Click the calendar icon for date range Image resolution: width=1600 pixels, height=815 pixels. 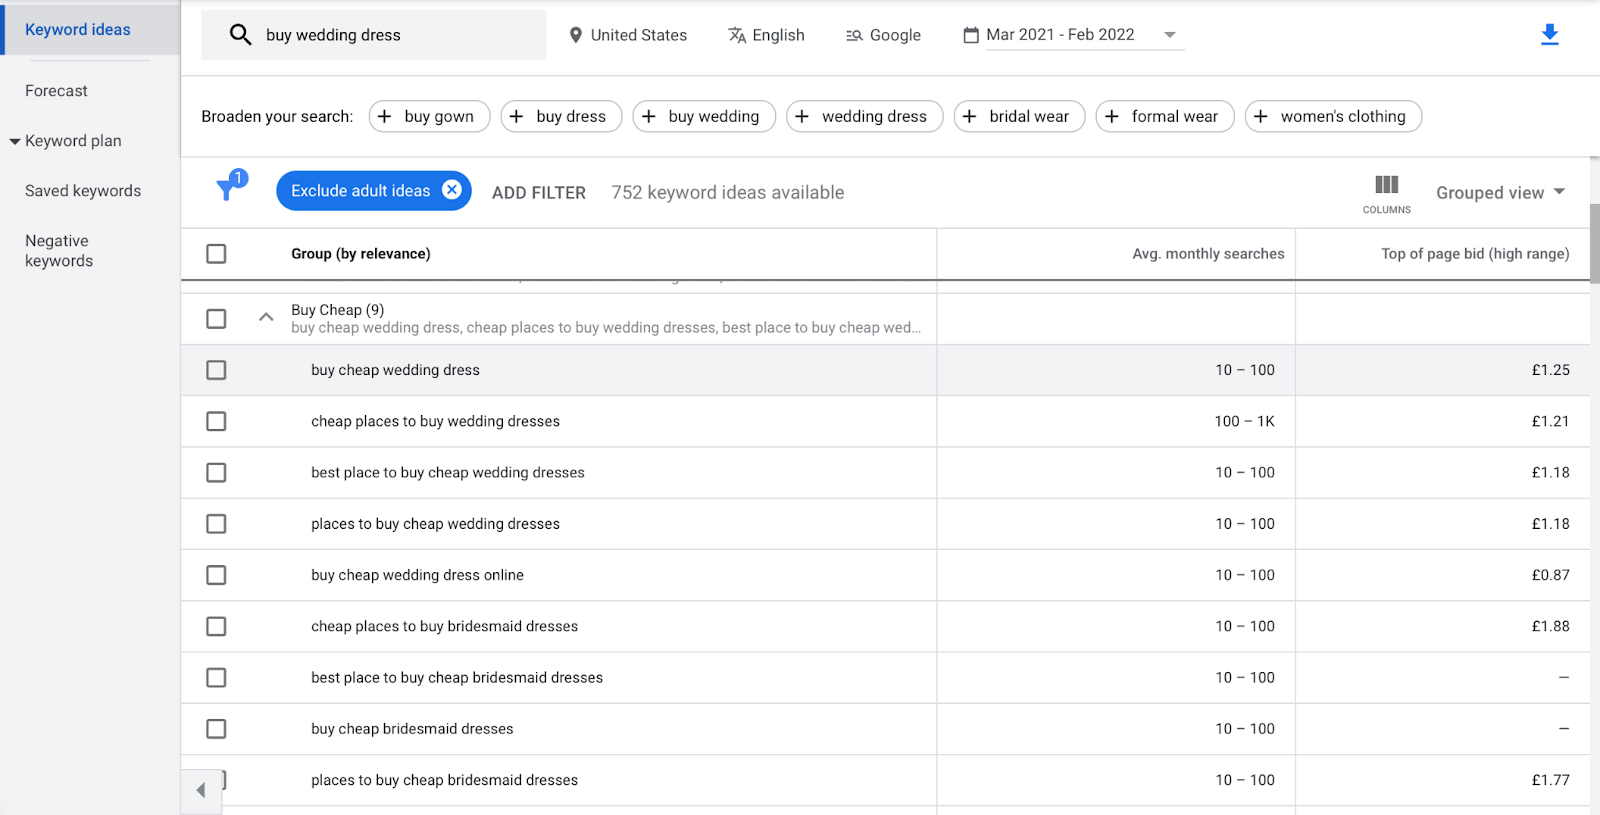pyautogui.click(x=971, y=35)
